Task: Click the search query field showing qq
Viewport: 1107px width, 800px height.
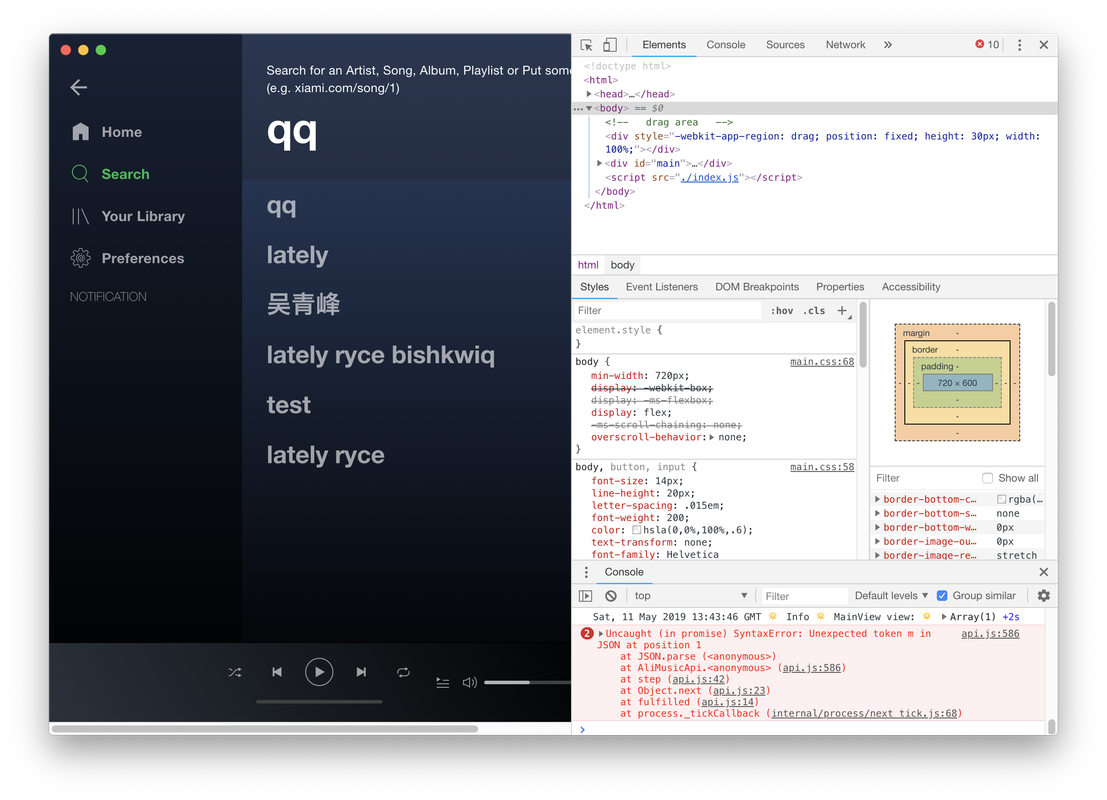Action: [417, 132]
